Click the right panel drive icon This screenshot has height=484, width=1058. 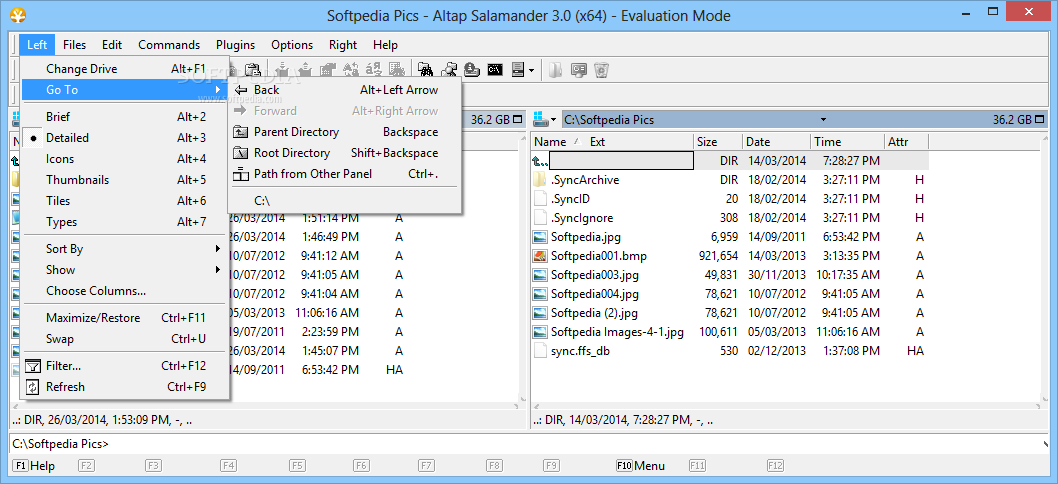pos(540,119)
